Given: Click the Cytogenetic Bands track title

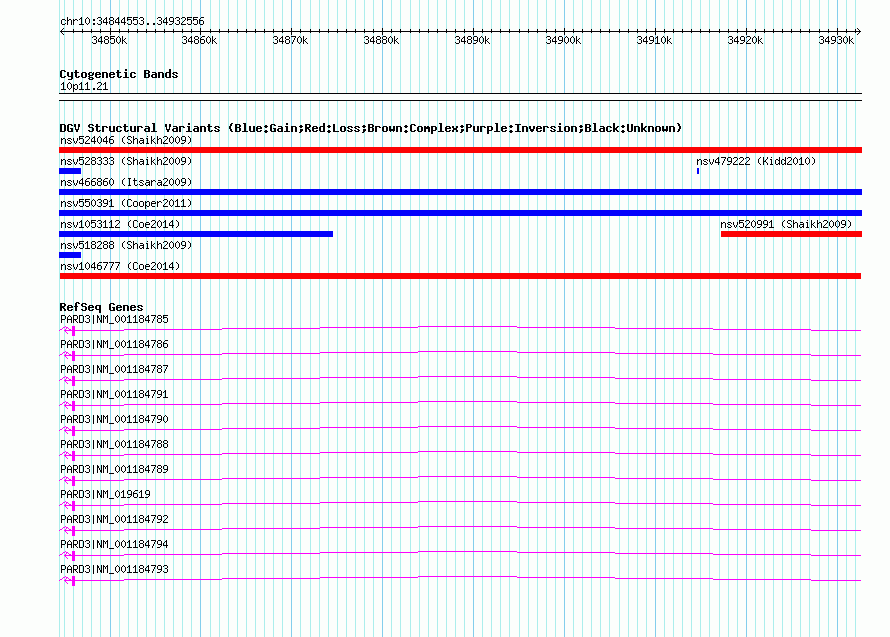Looking at the screenshot, I should pos(119,74).
